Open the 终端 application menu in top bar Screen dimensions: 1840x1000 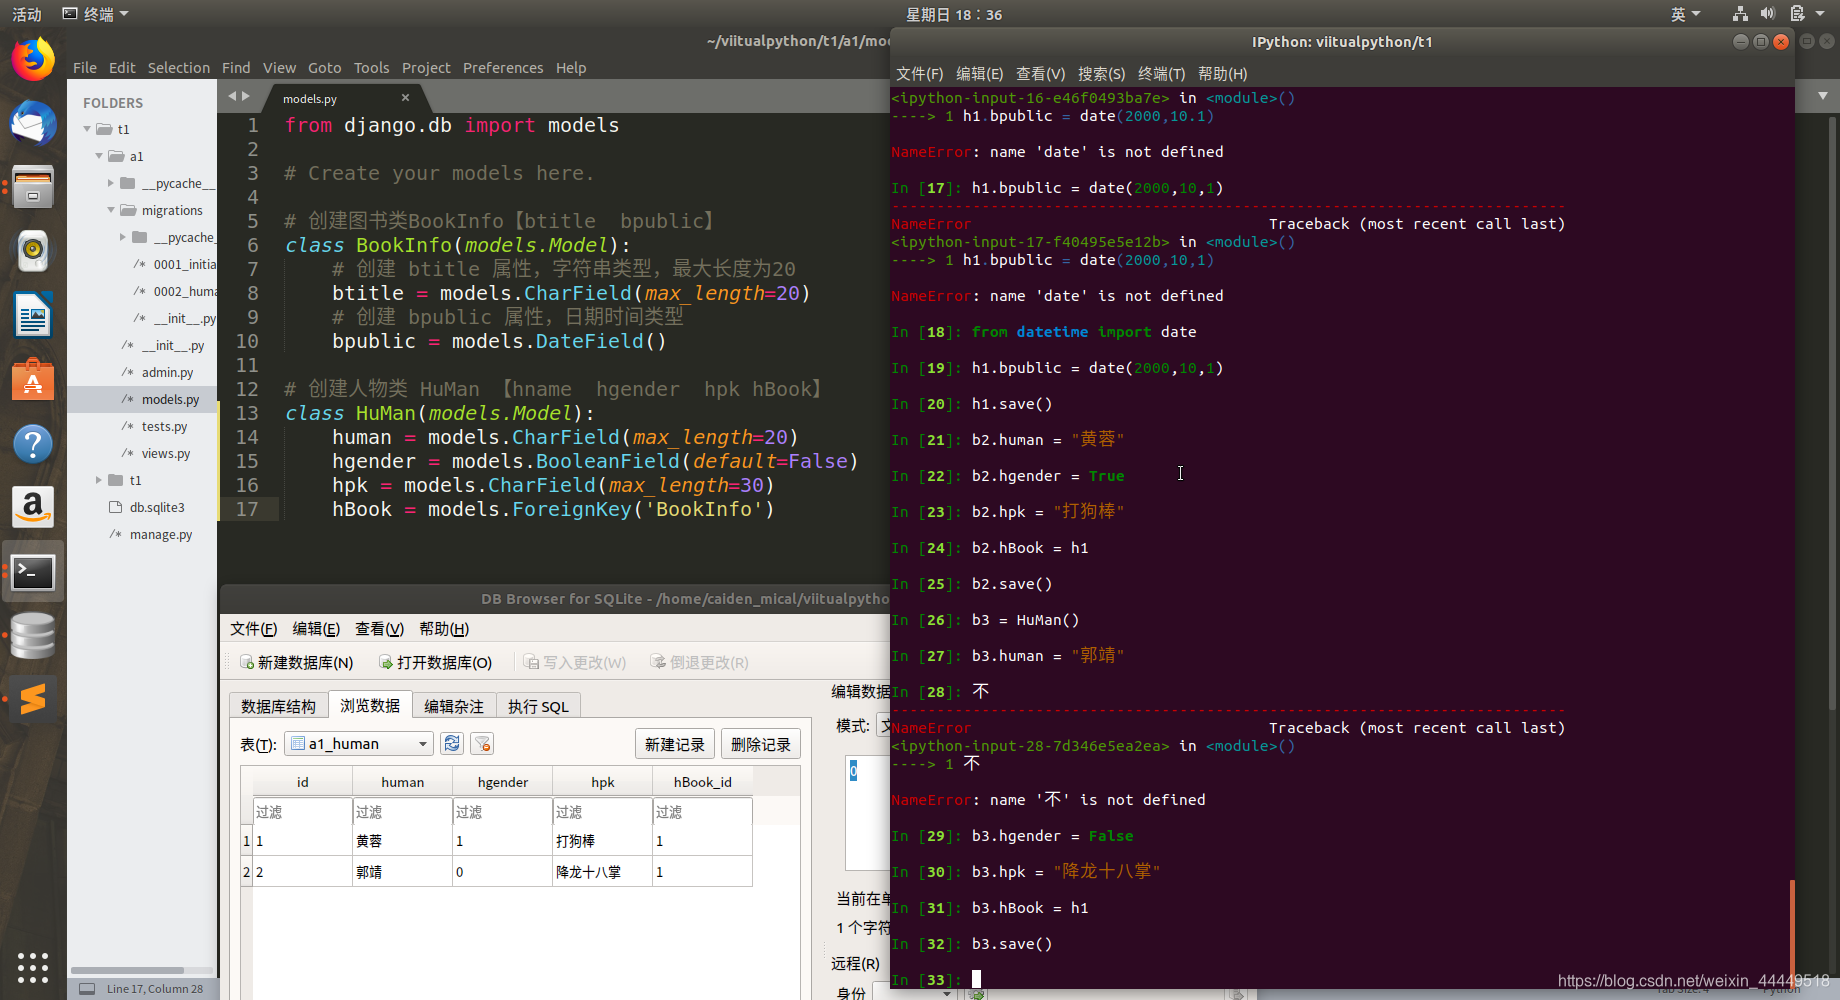(96, 14)
